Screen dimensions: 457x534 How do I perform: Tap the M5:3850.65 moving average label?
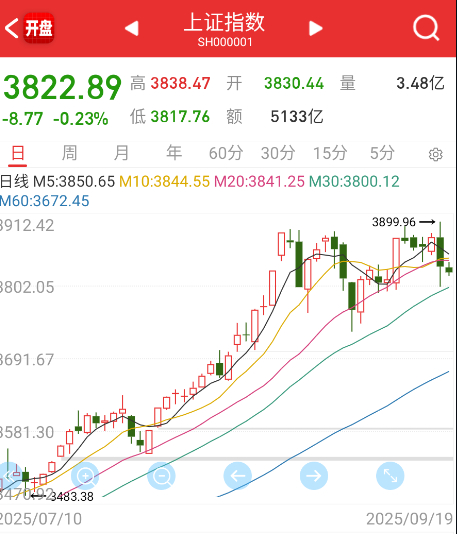[x=74, y=182]
